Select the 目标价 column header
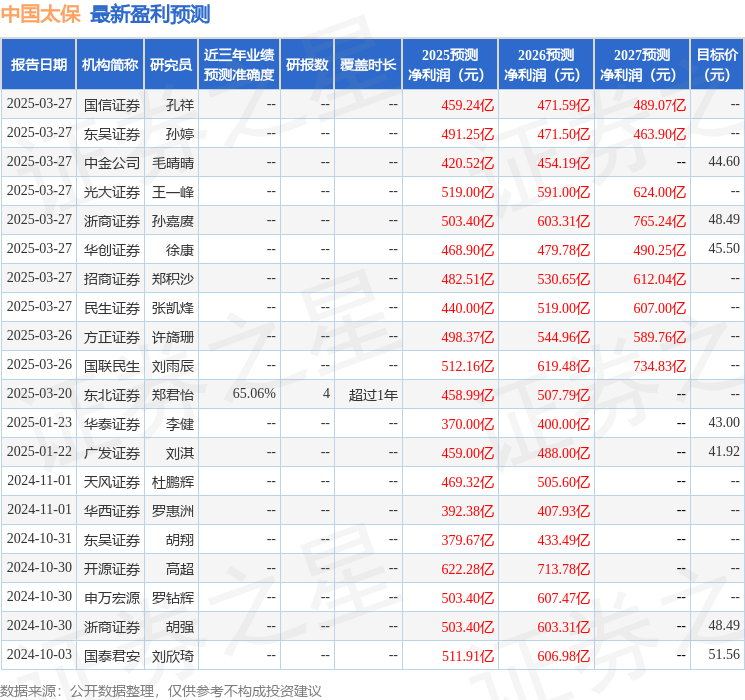This screenshot has width=745, height=700. [x=716, y=65]
